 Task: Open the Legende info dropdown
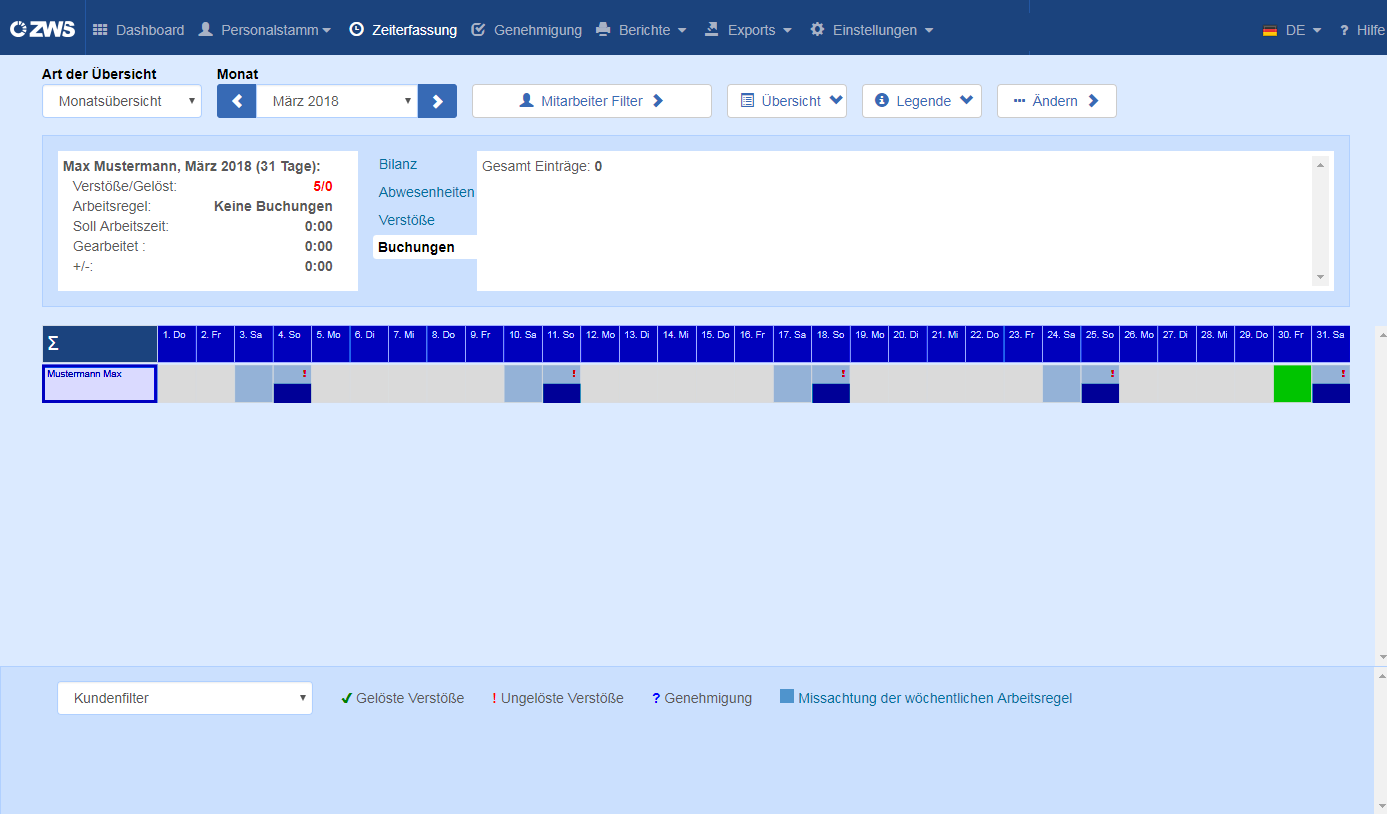(922, 101)
